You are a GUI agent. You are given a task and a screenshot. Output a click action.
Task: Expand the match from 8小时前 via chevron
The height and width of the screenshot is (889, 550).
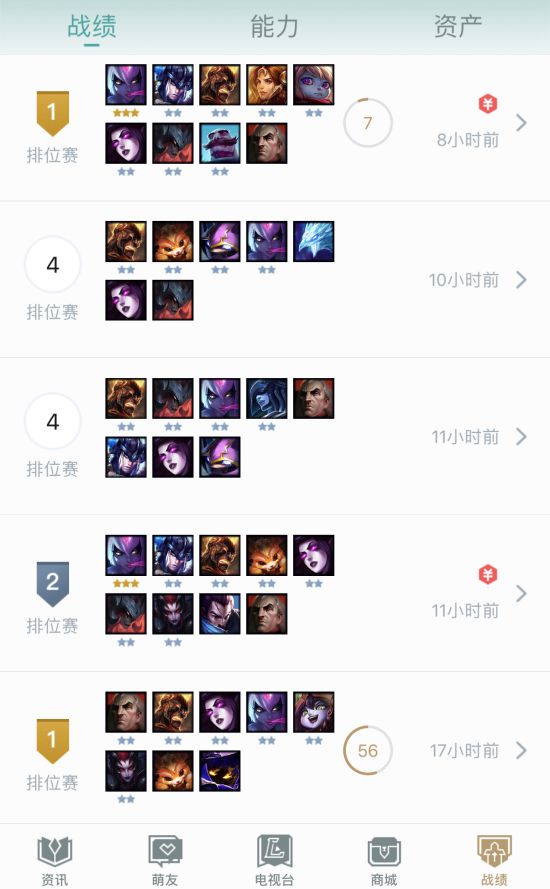(522, 122)
